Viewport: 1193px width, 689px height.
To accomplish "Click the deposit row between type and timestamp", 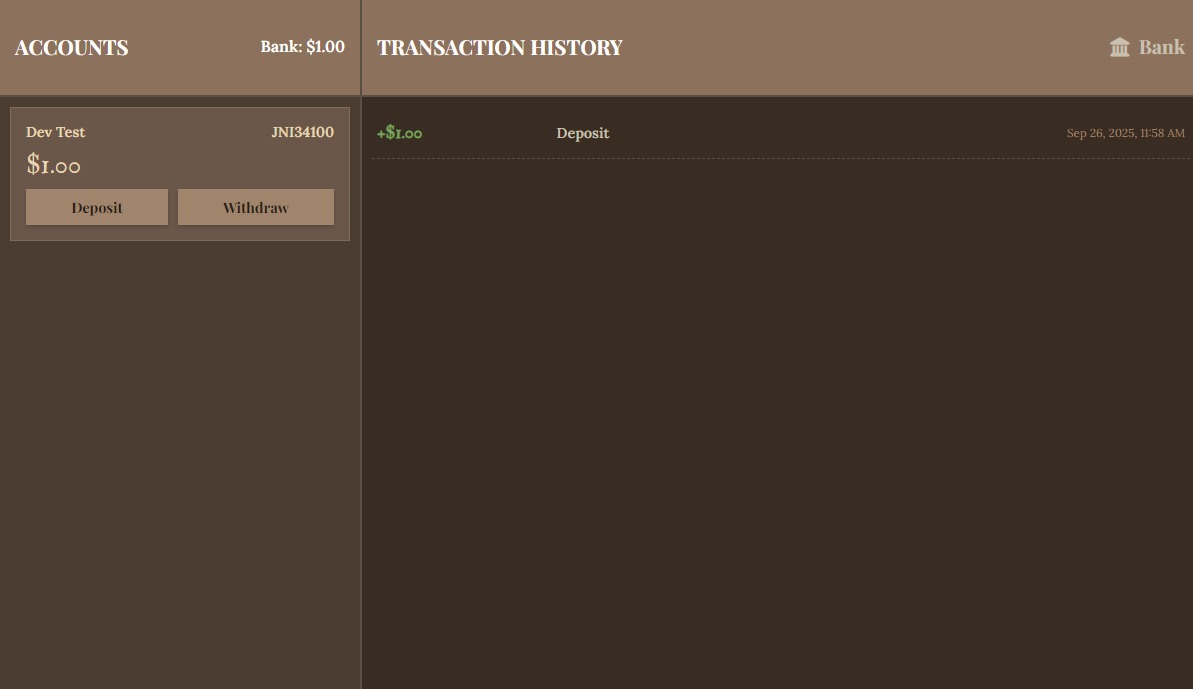I will [x=840, y=133].
